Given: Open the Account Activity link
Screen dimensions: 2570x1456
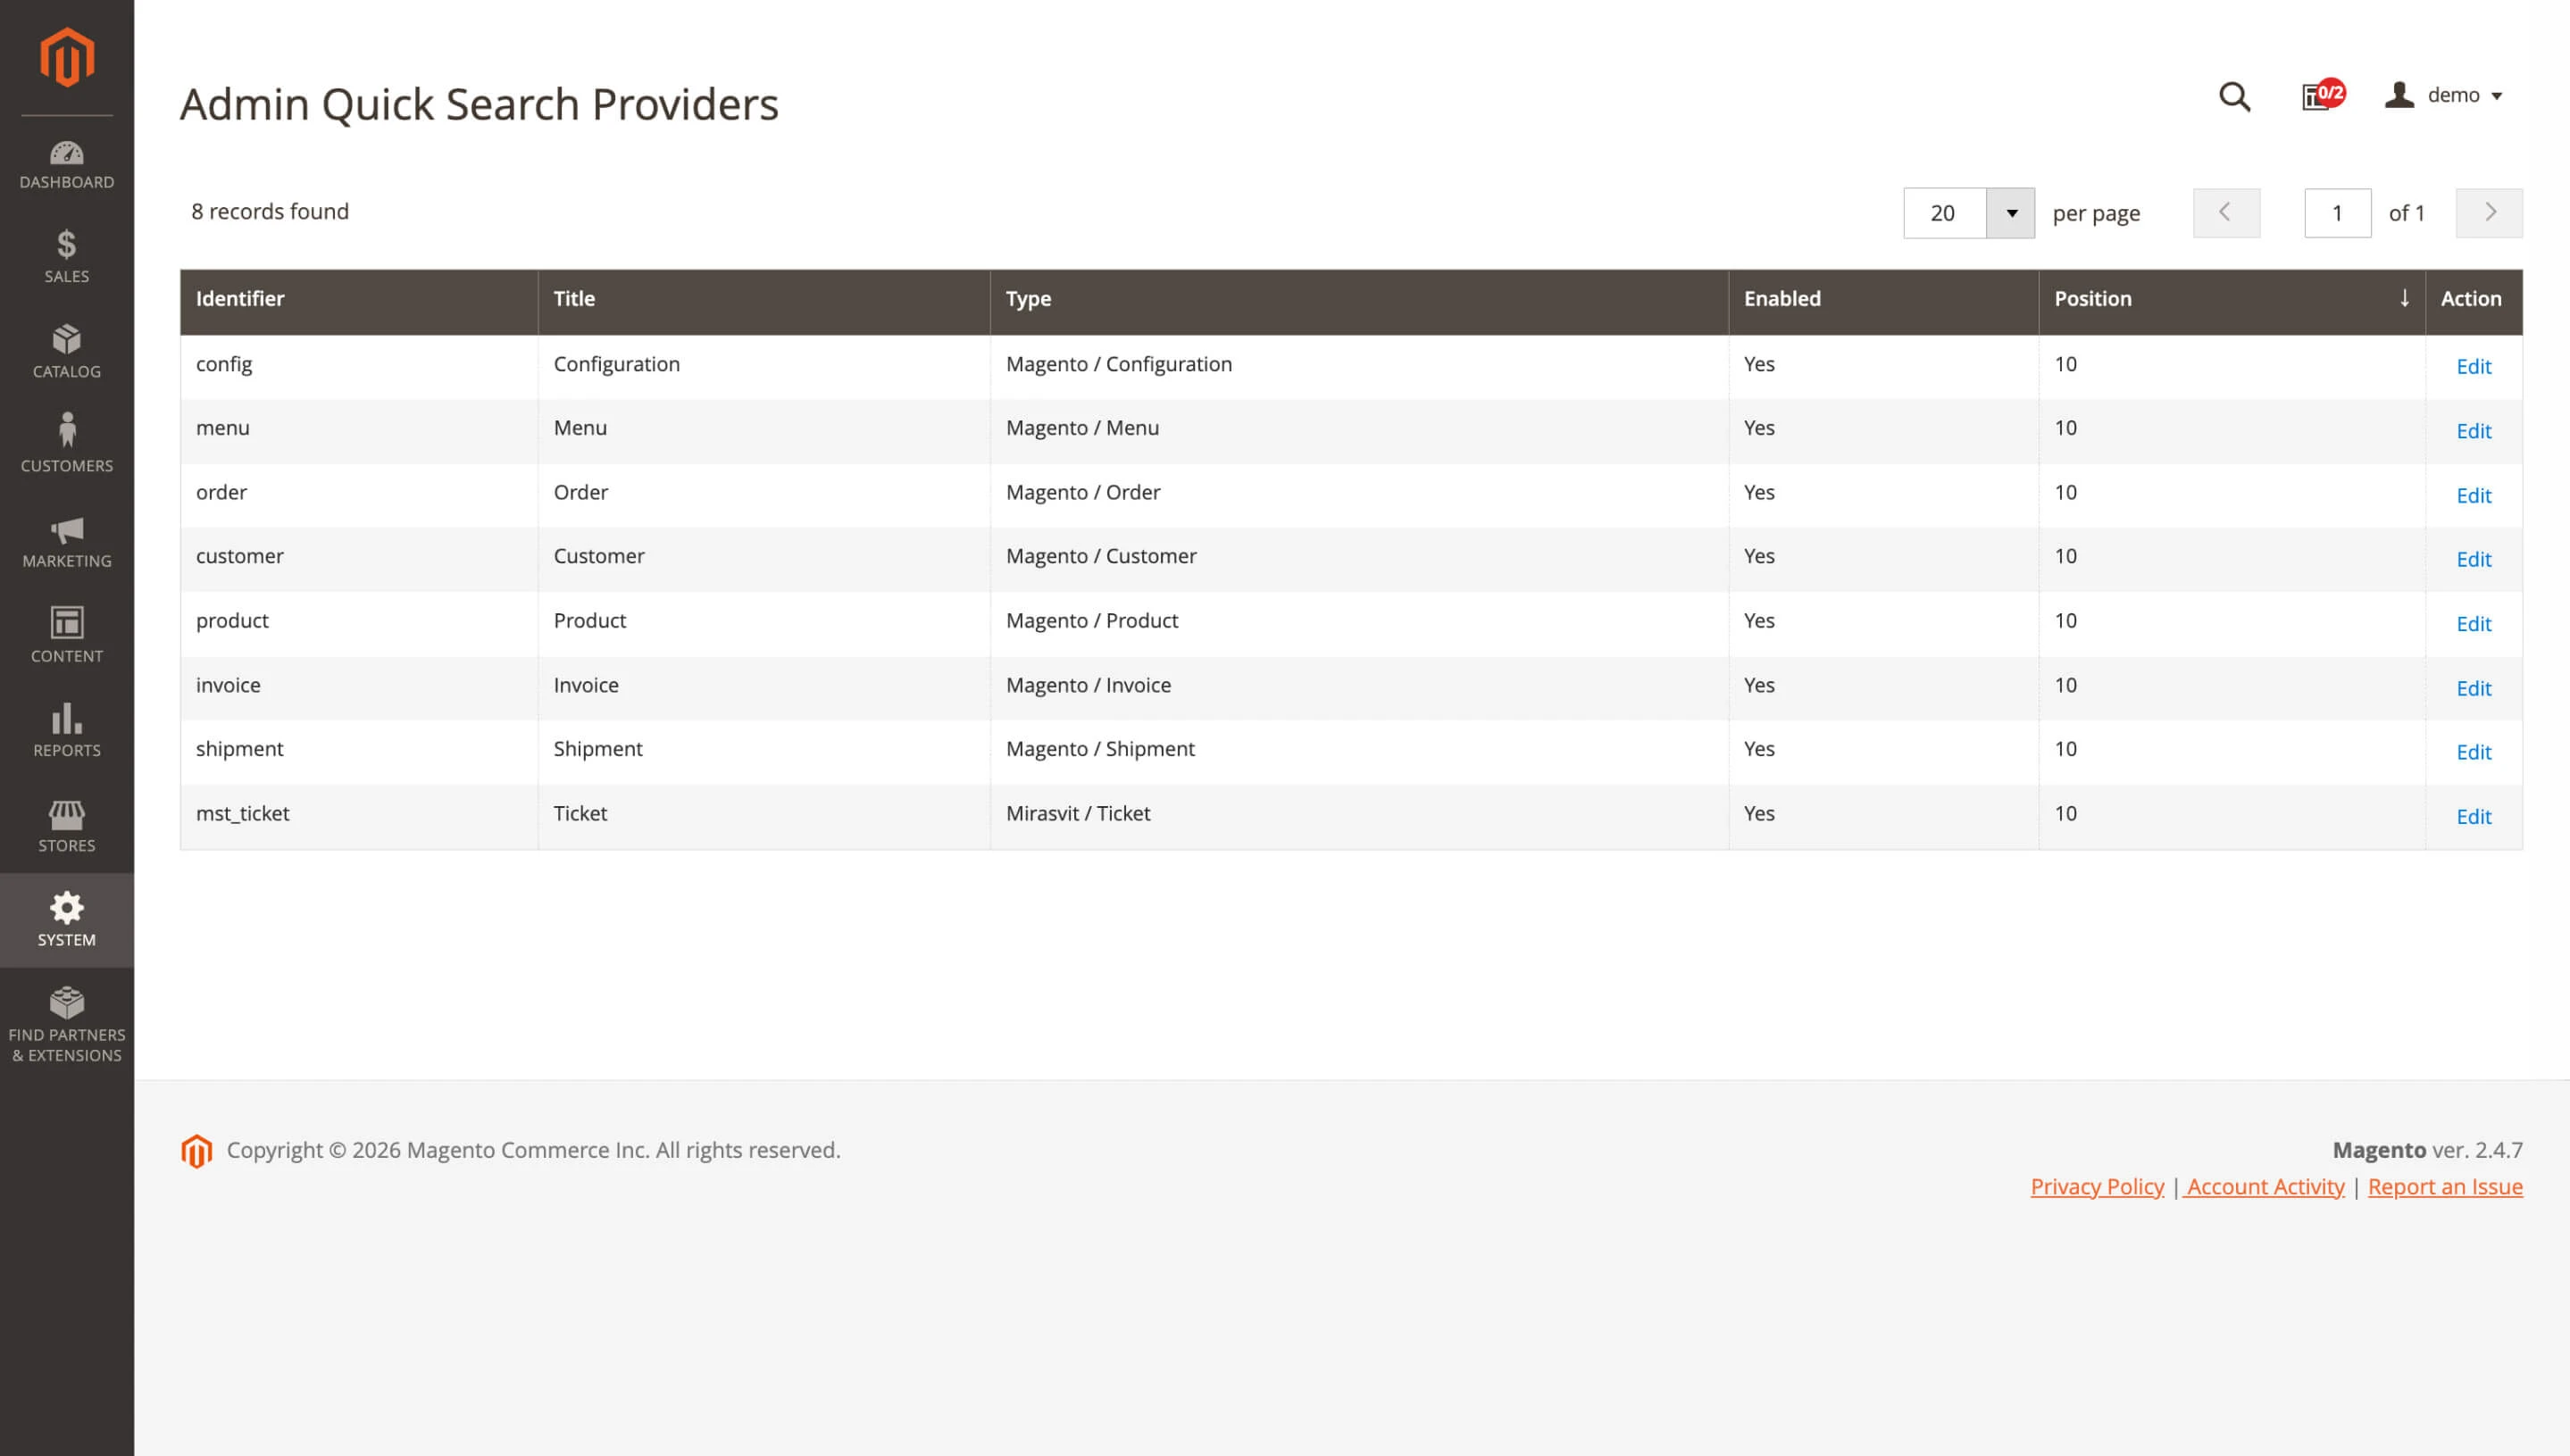Looking at the screenshot, I should point(2264,1187).
